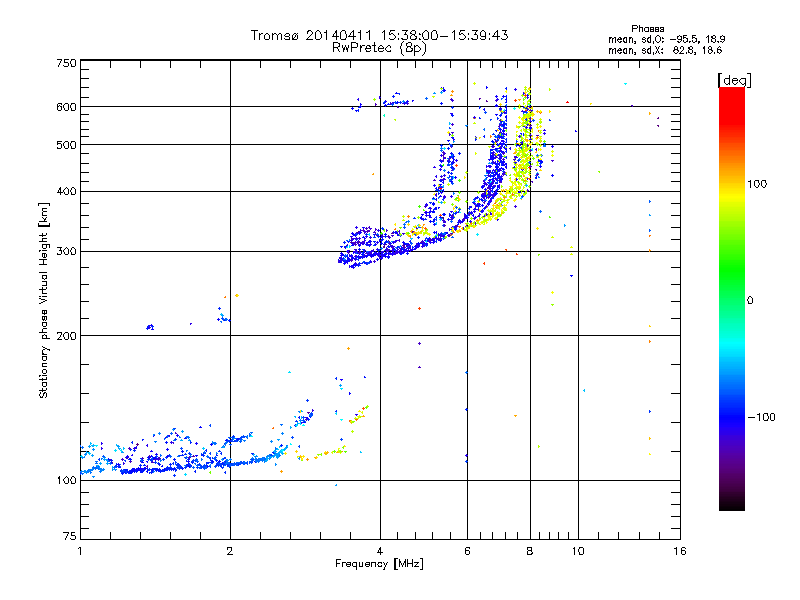800x600 pixels.
Task: Click the green region of the colorbar near 0
Action: (x=732, y=286)
